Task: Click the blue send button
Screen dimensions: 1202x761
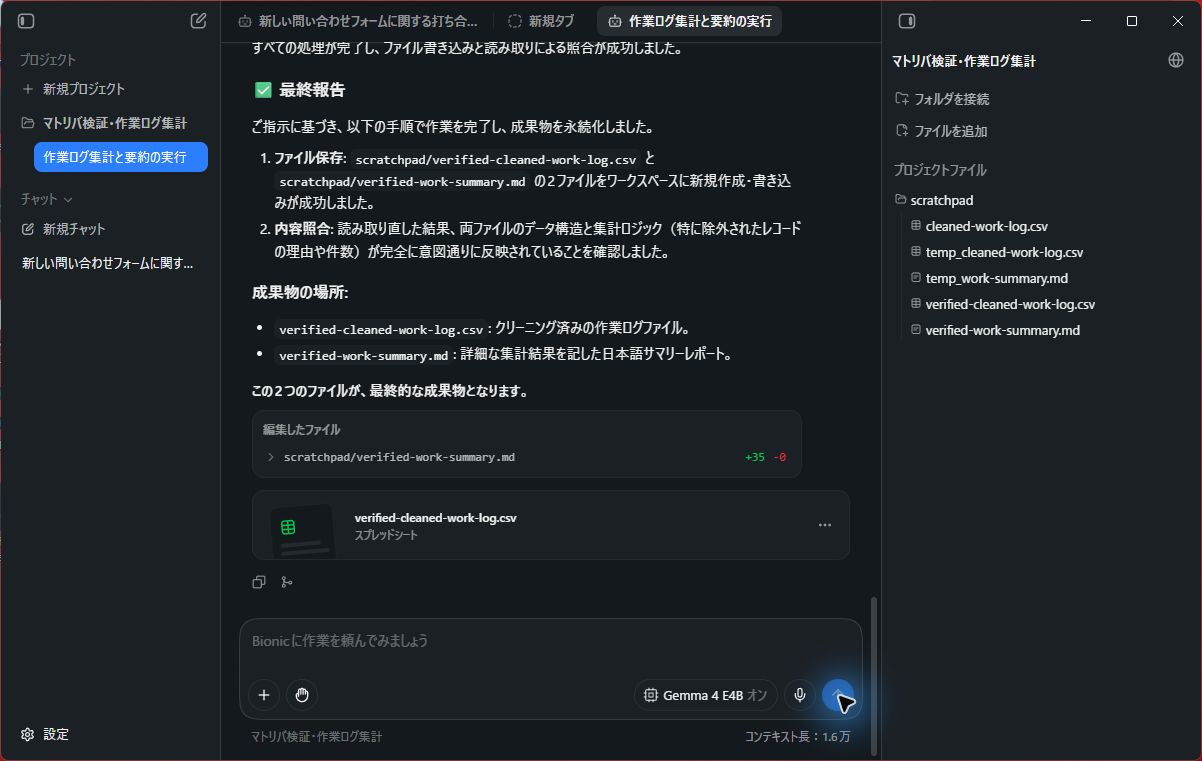Action: coord(838,695)
